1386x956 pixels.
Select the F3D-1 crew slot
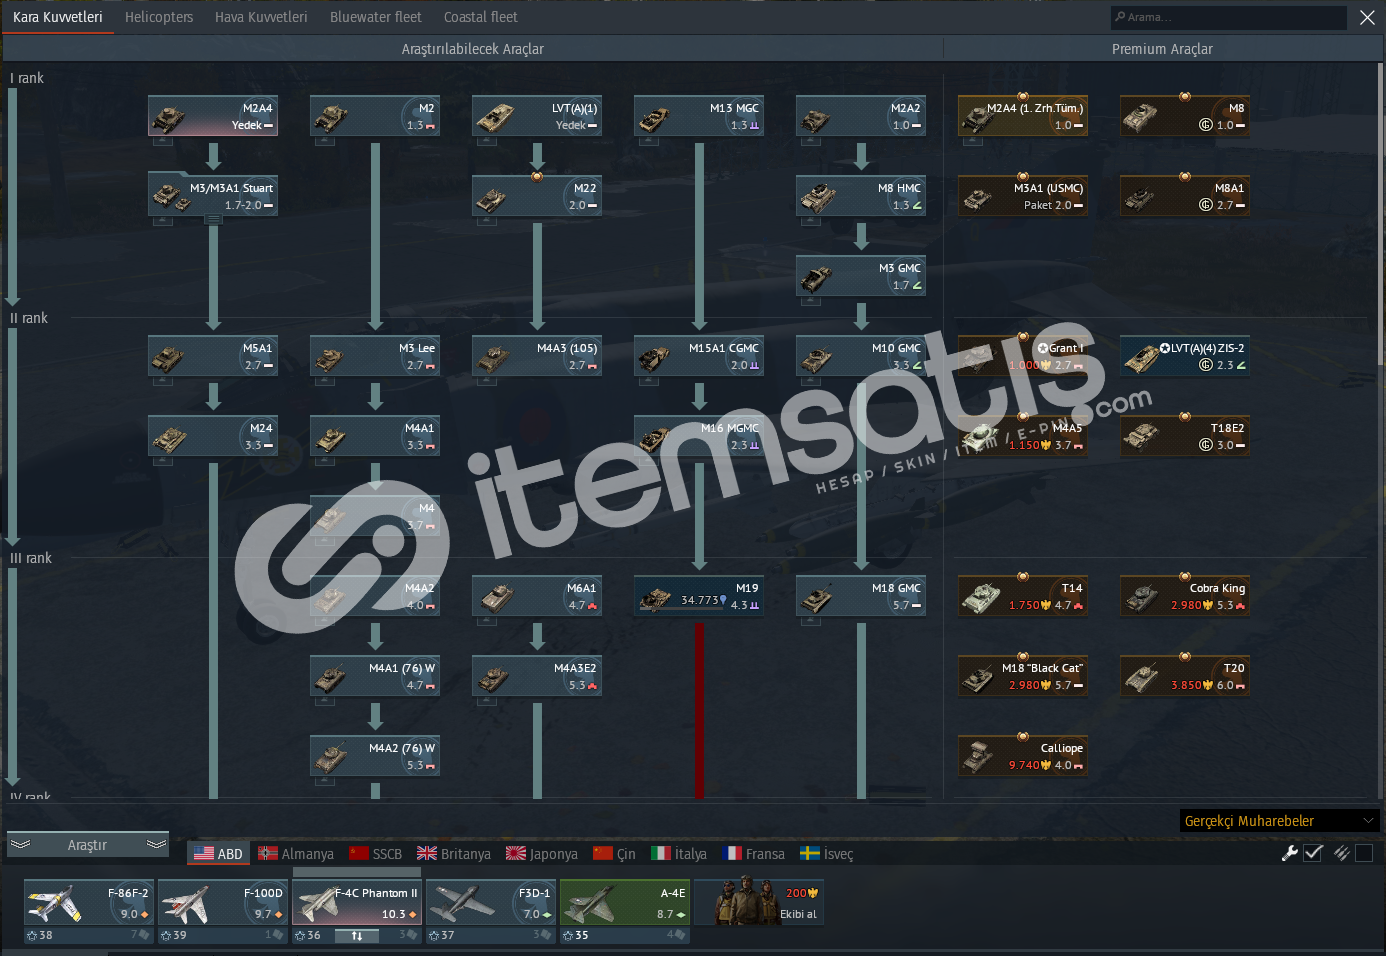click(491, 902)
